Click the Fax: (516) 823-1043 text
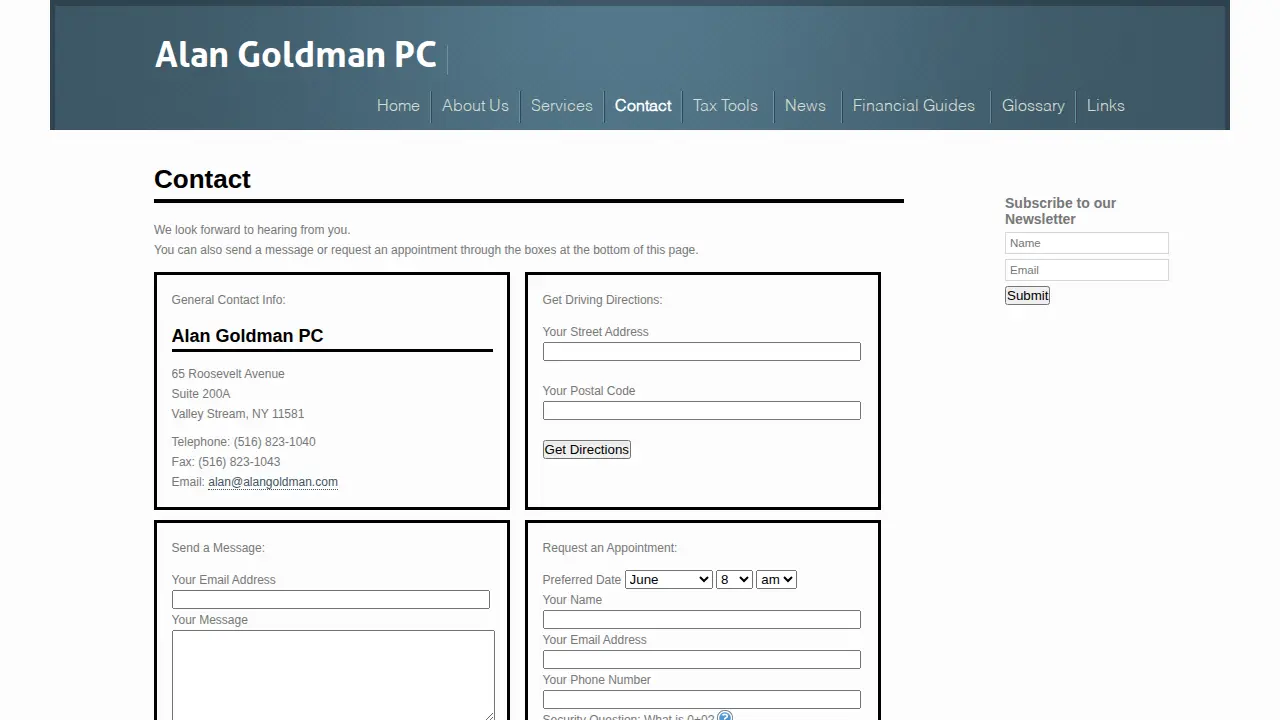This screenshot has height=720, width=1280. pyautogui.click(x=226, y=462)
